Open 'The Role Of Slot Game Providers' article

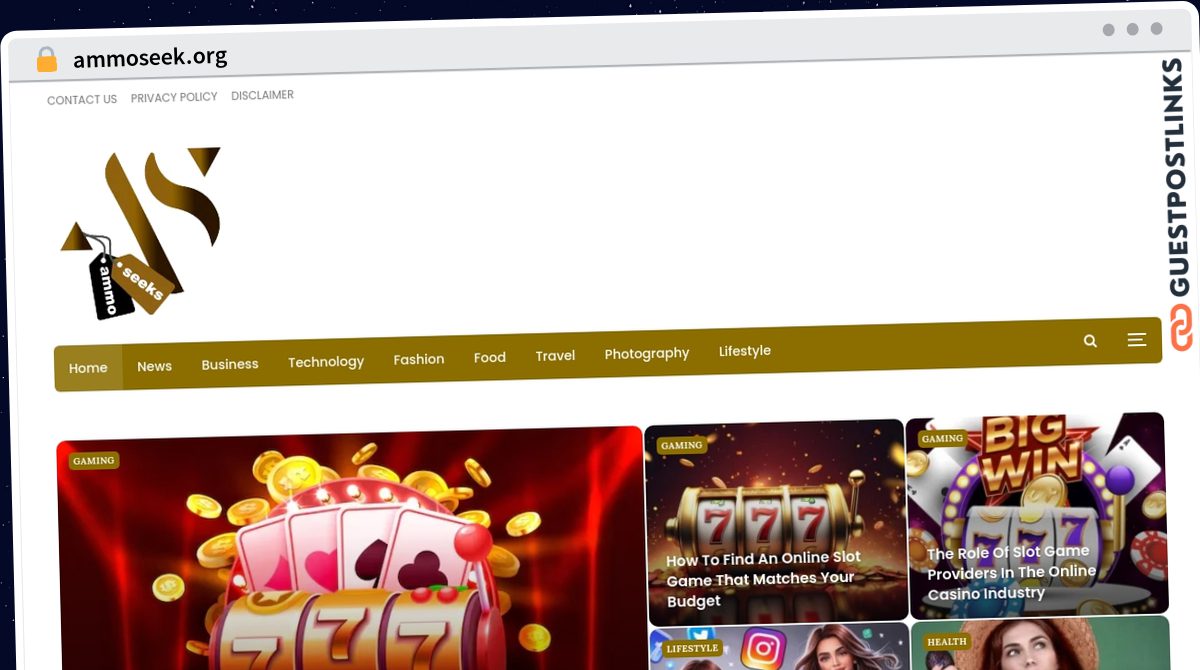pos(1012,573)
